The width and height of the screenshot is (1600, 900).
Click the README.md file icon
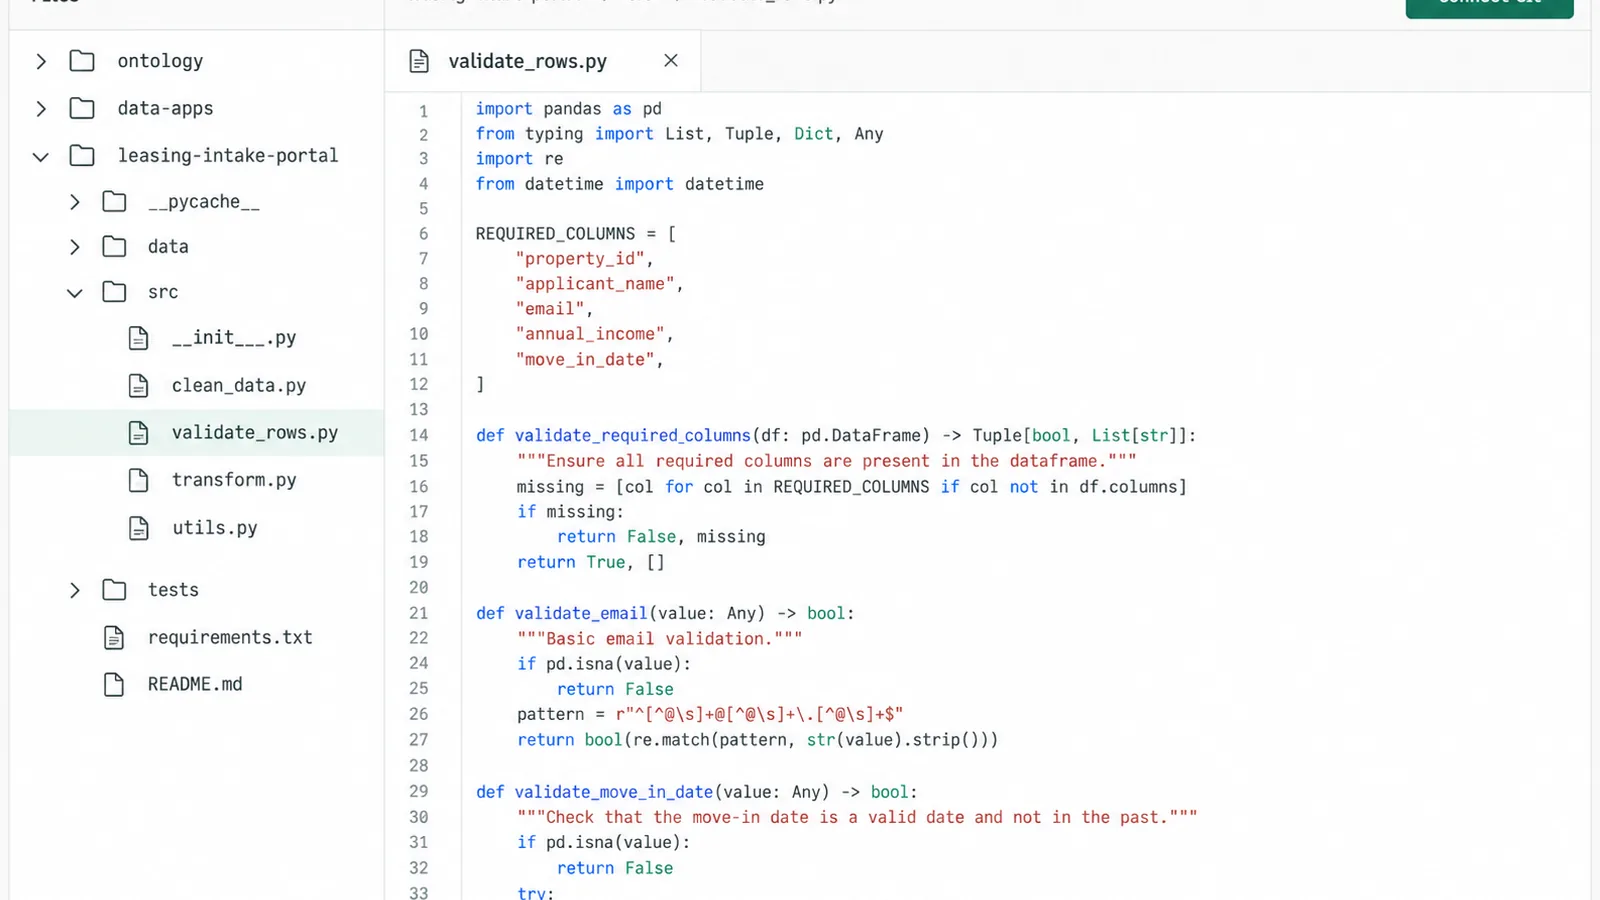coord(114,684)
